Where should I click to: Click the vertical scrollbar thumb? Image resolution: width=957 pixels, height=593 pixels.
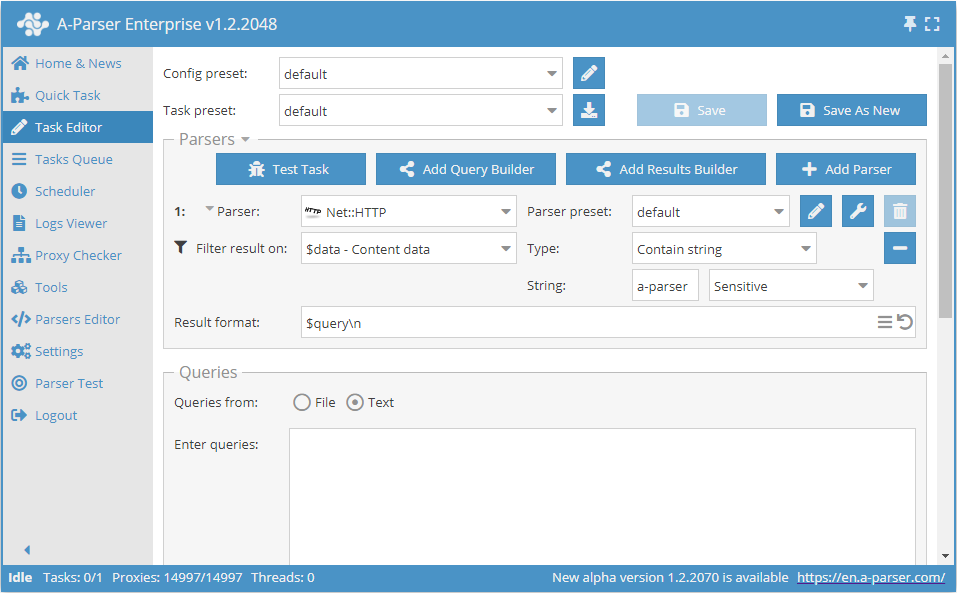click(x=945, y=190)
